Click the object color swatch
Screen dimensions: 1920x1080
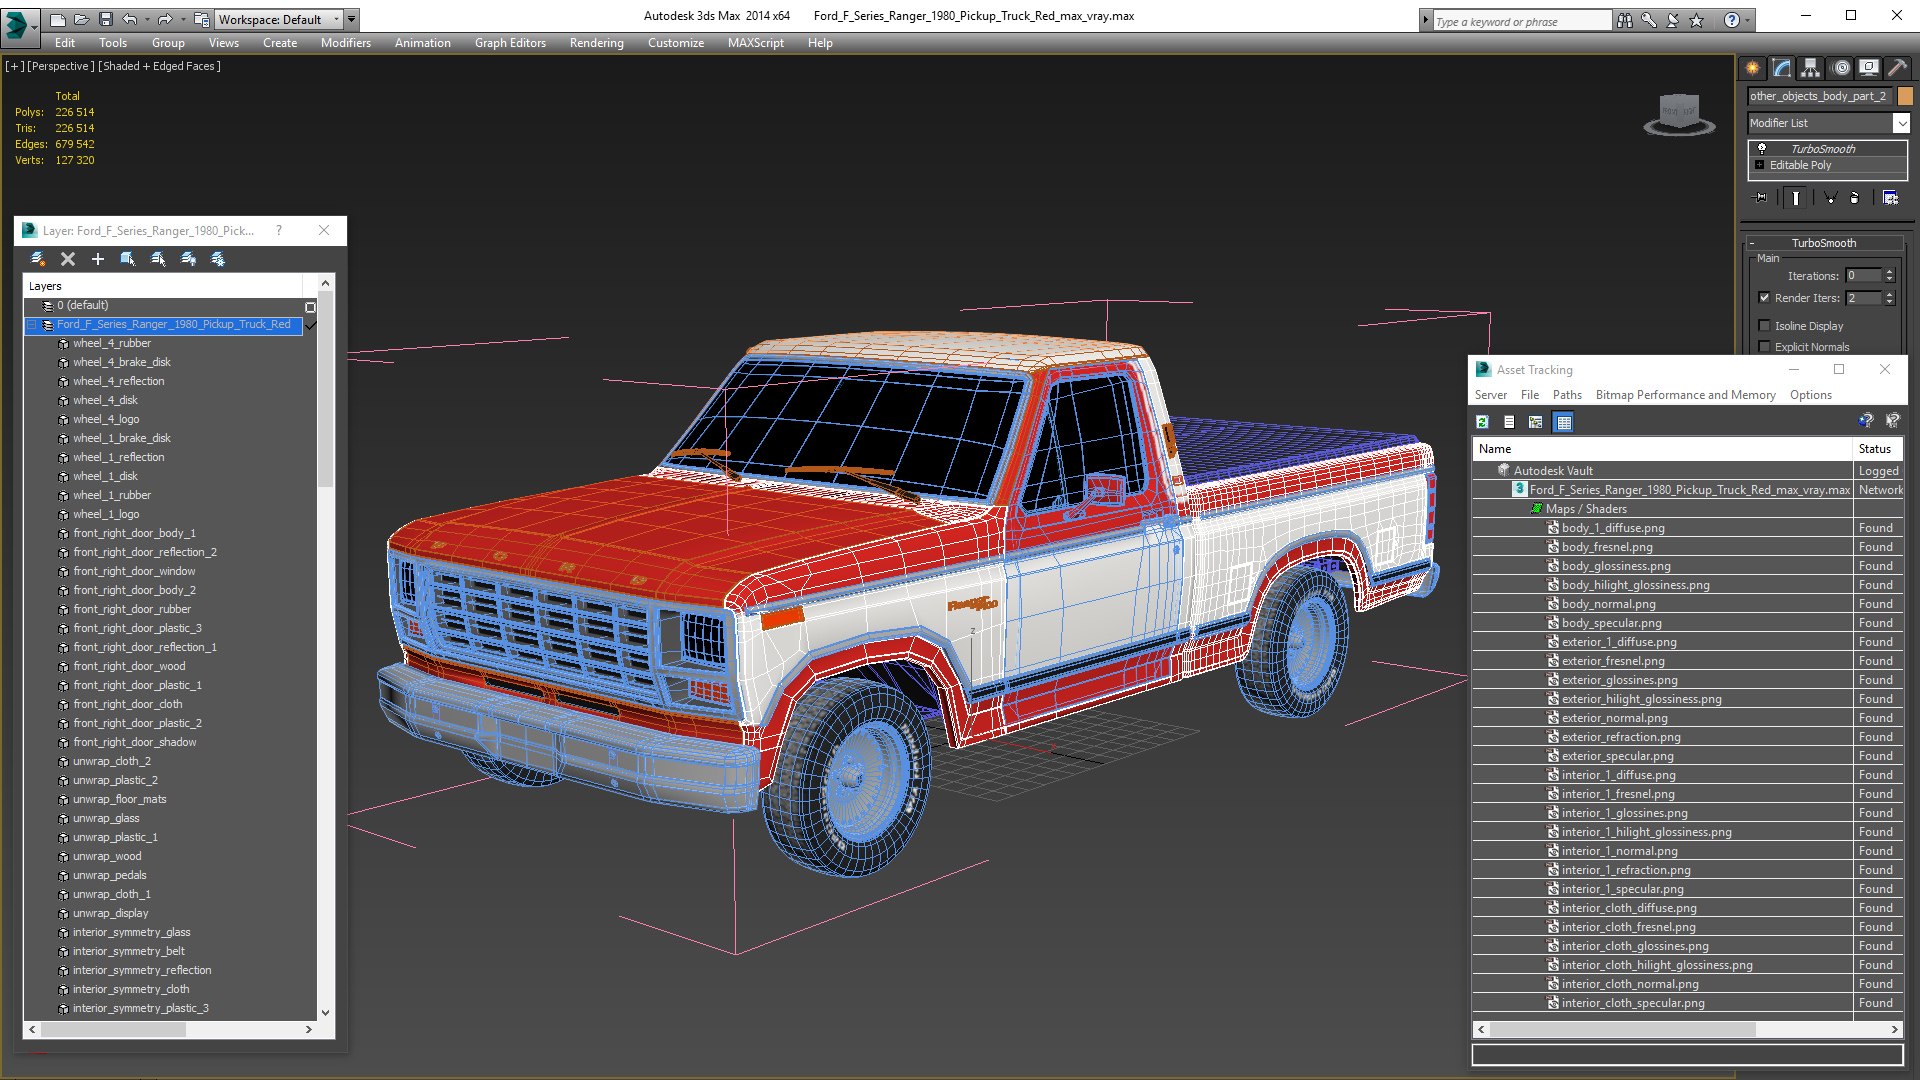pos(1905,96)
